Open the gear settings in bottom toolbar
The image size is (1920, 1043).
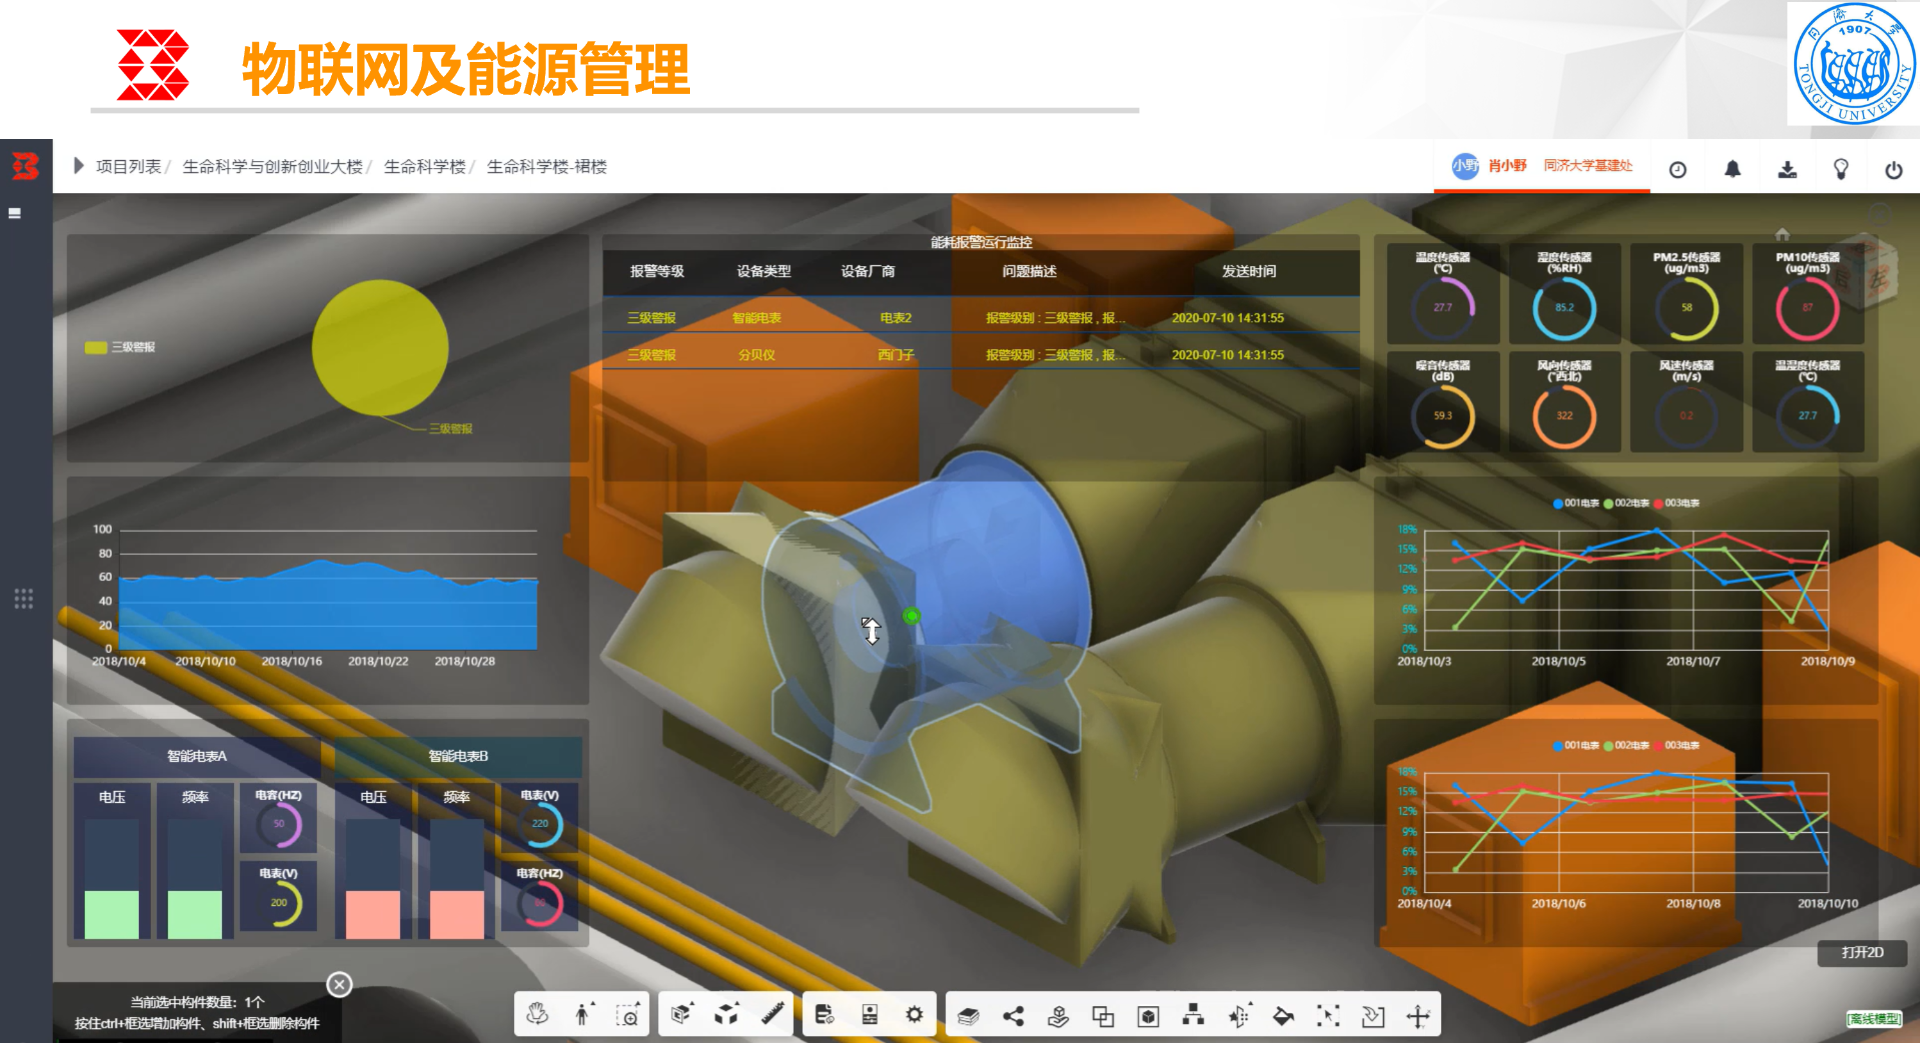914,1015
